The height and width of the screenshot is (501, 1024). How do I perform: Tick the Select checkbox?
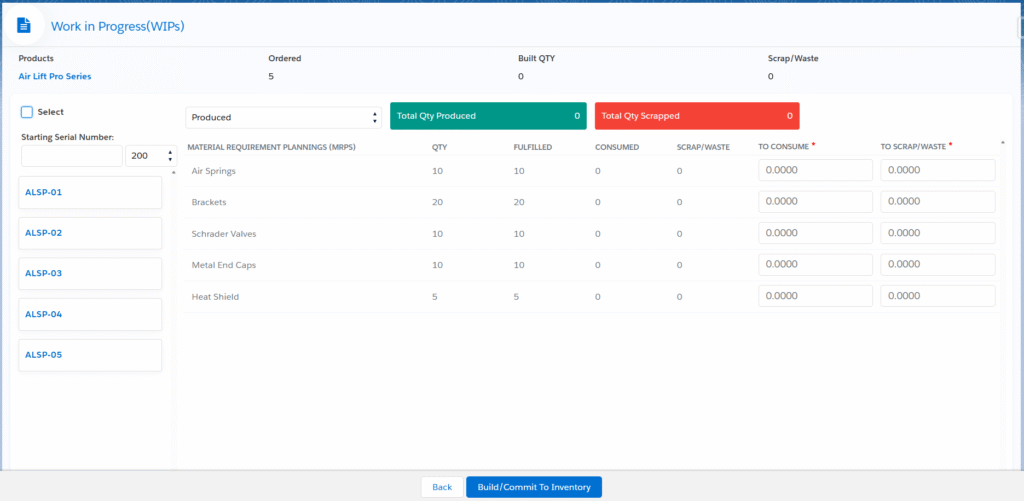pos(27,112)
